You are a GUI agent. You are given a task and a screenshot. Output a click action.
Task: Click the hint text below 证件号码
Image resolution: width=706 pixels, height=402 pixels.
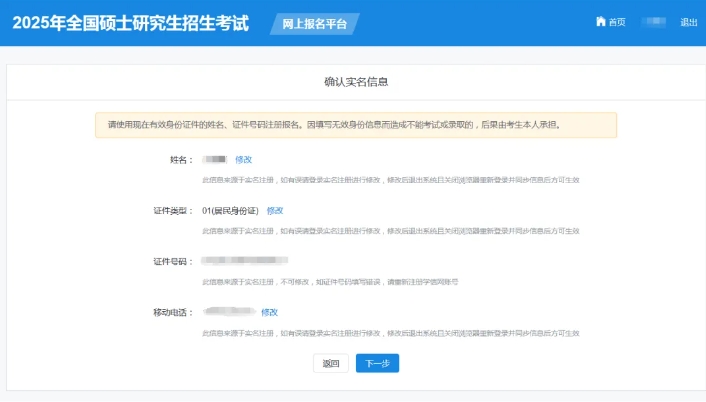coord(330,282)
